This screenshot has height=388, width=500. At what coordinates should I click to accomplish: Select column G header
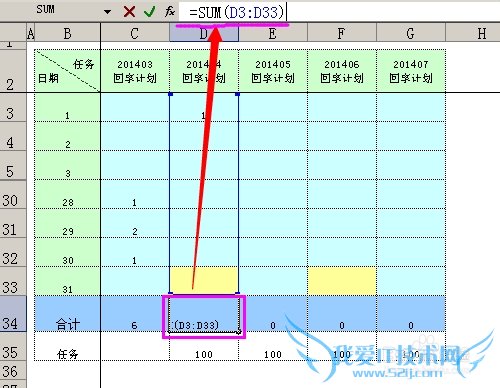pyautogui.click(x=411, y=33)
